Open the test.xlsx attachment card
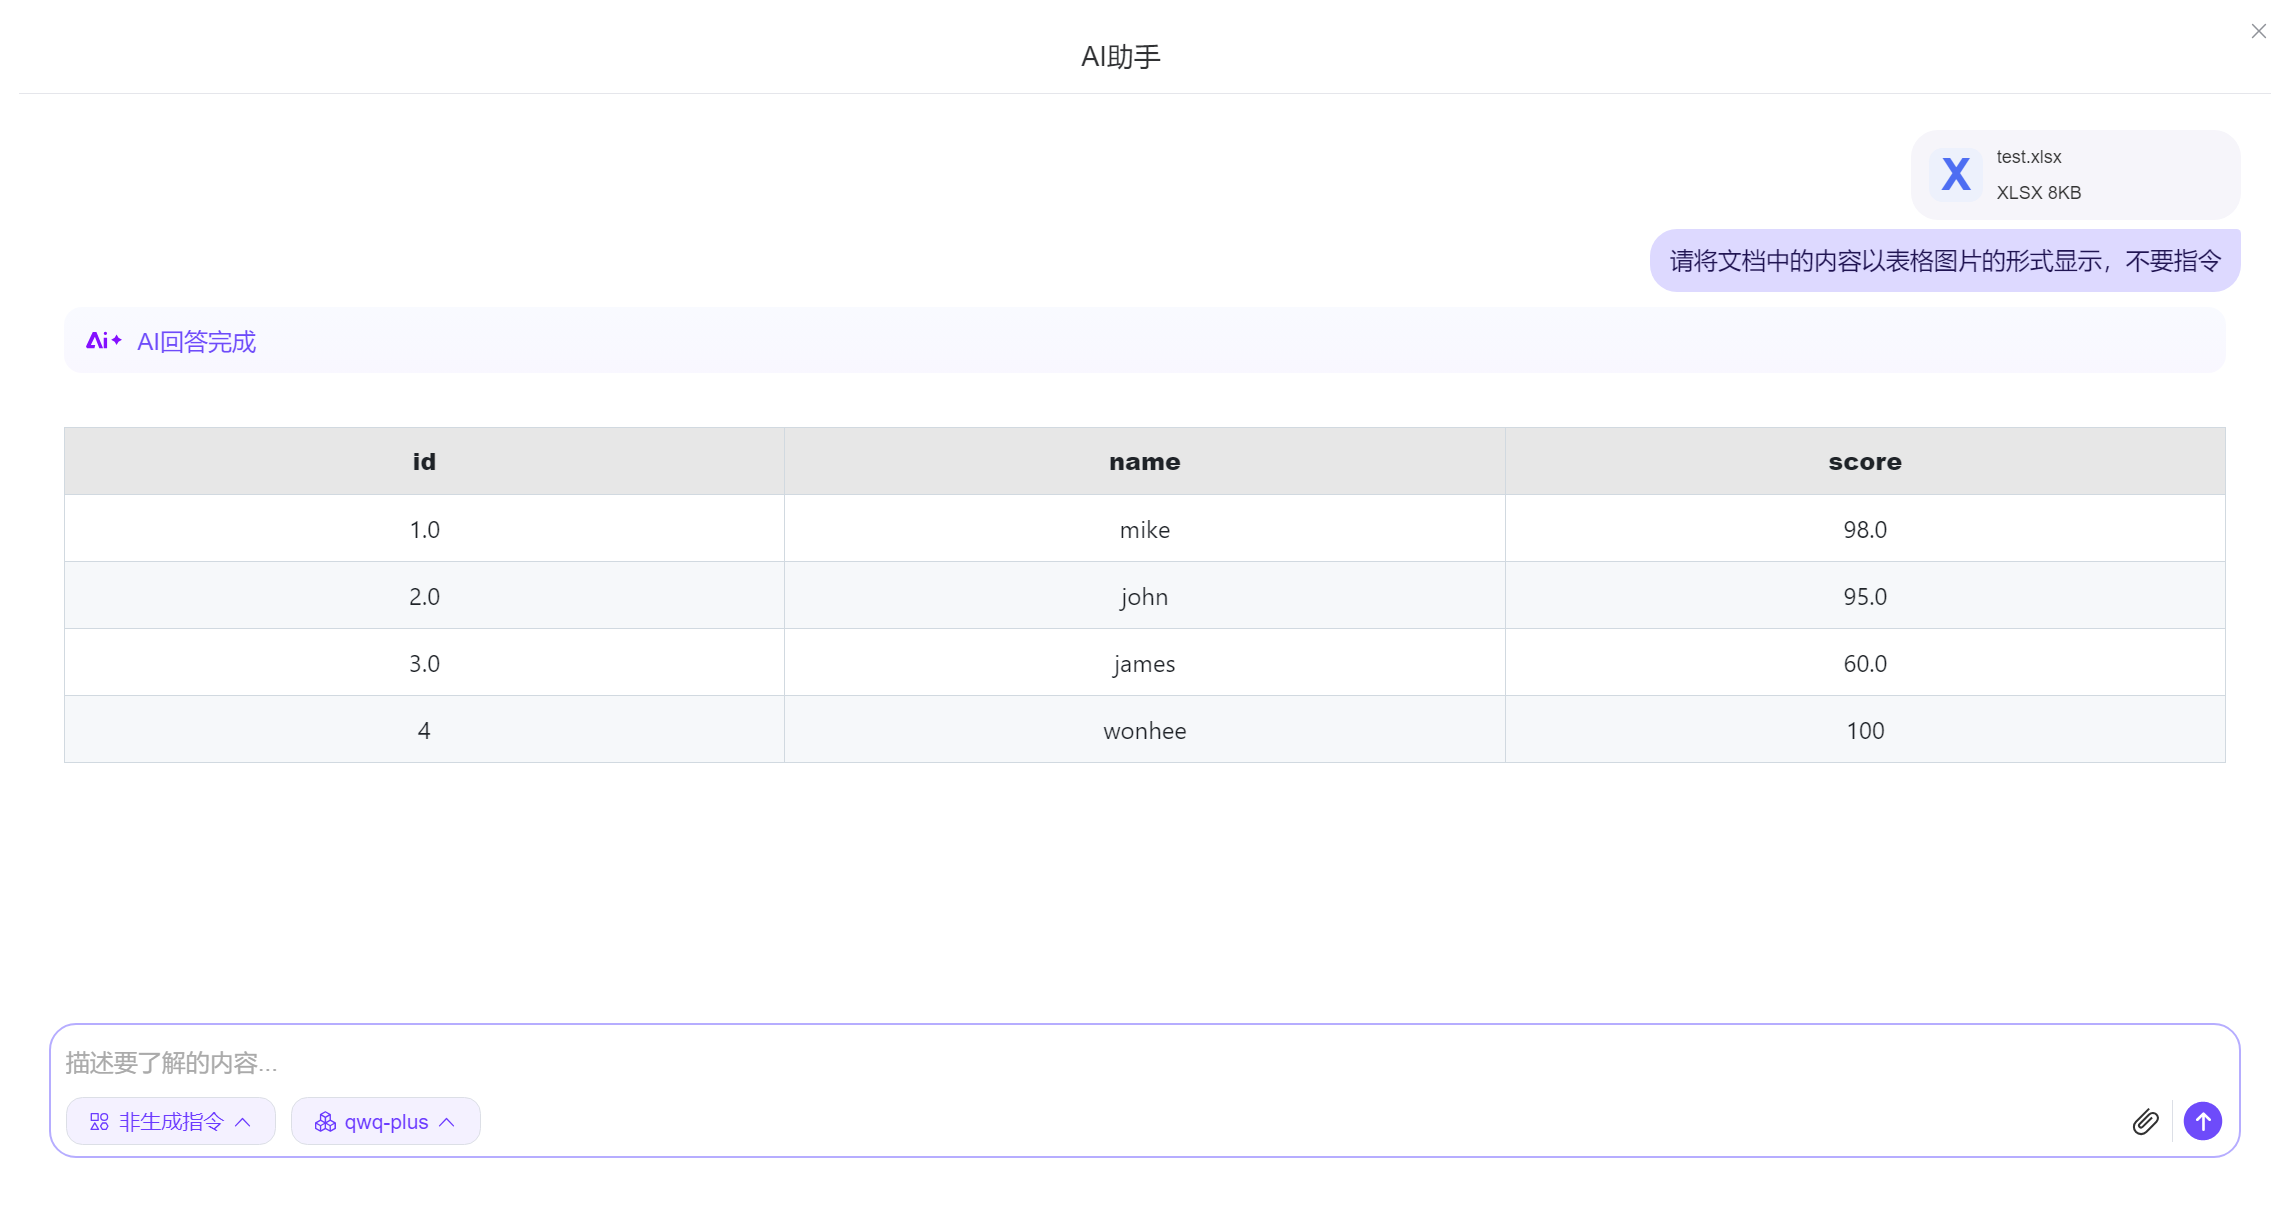The width and height of the screenshot is (2289, 1212). 2075,174
